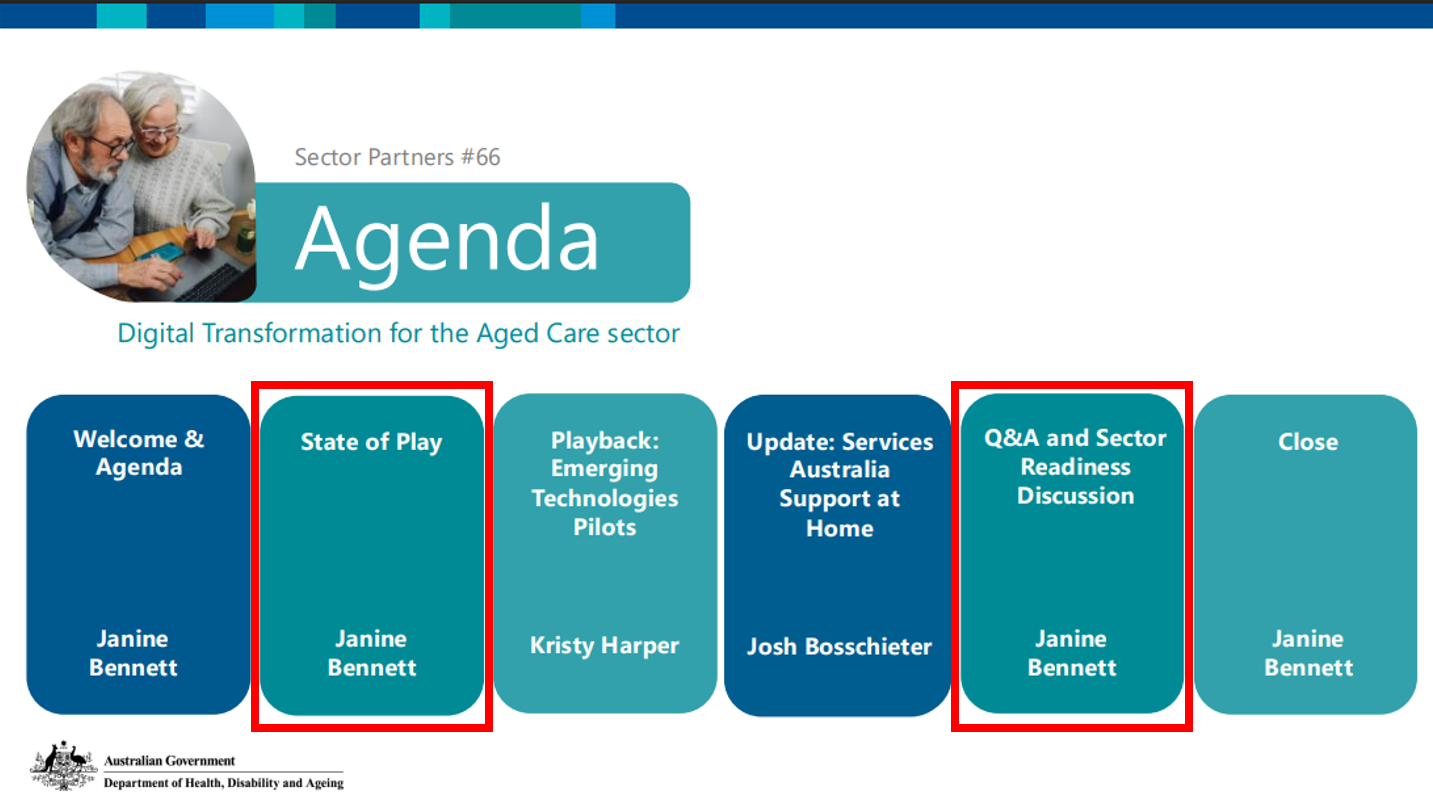
Task: Click Janine Bennett under Welcome & Agenda
Action: 133,653
